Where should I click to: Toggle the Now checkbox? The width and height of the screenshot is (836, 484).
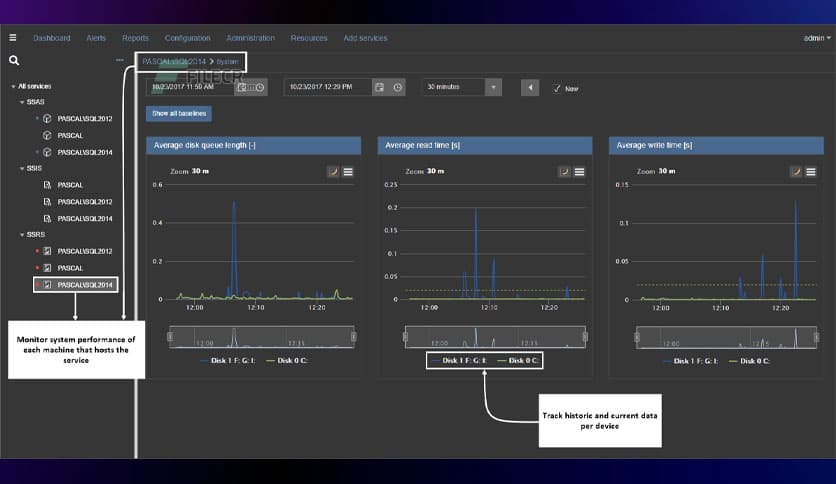click(x=557, y=88)
